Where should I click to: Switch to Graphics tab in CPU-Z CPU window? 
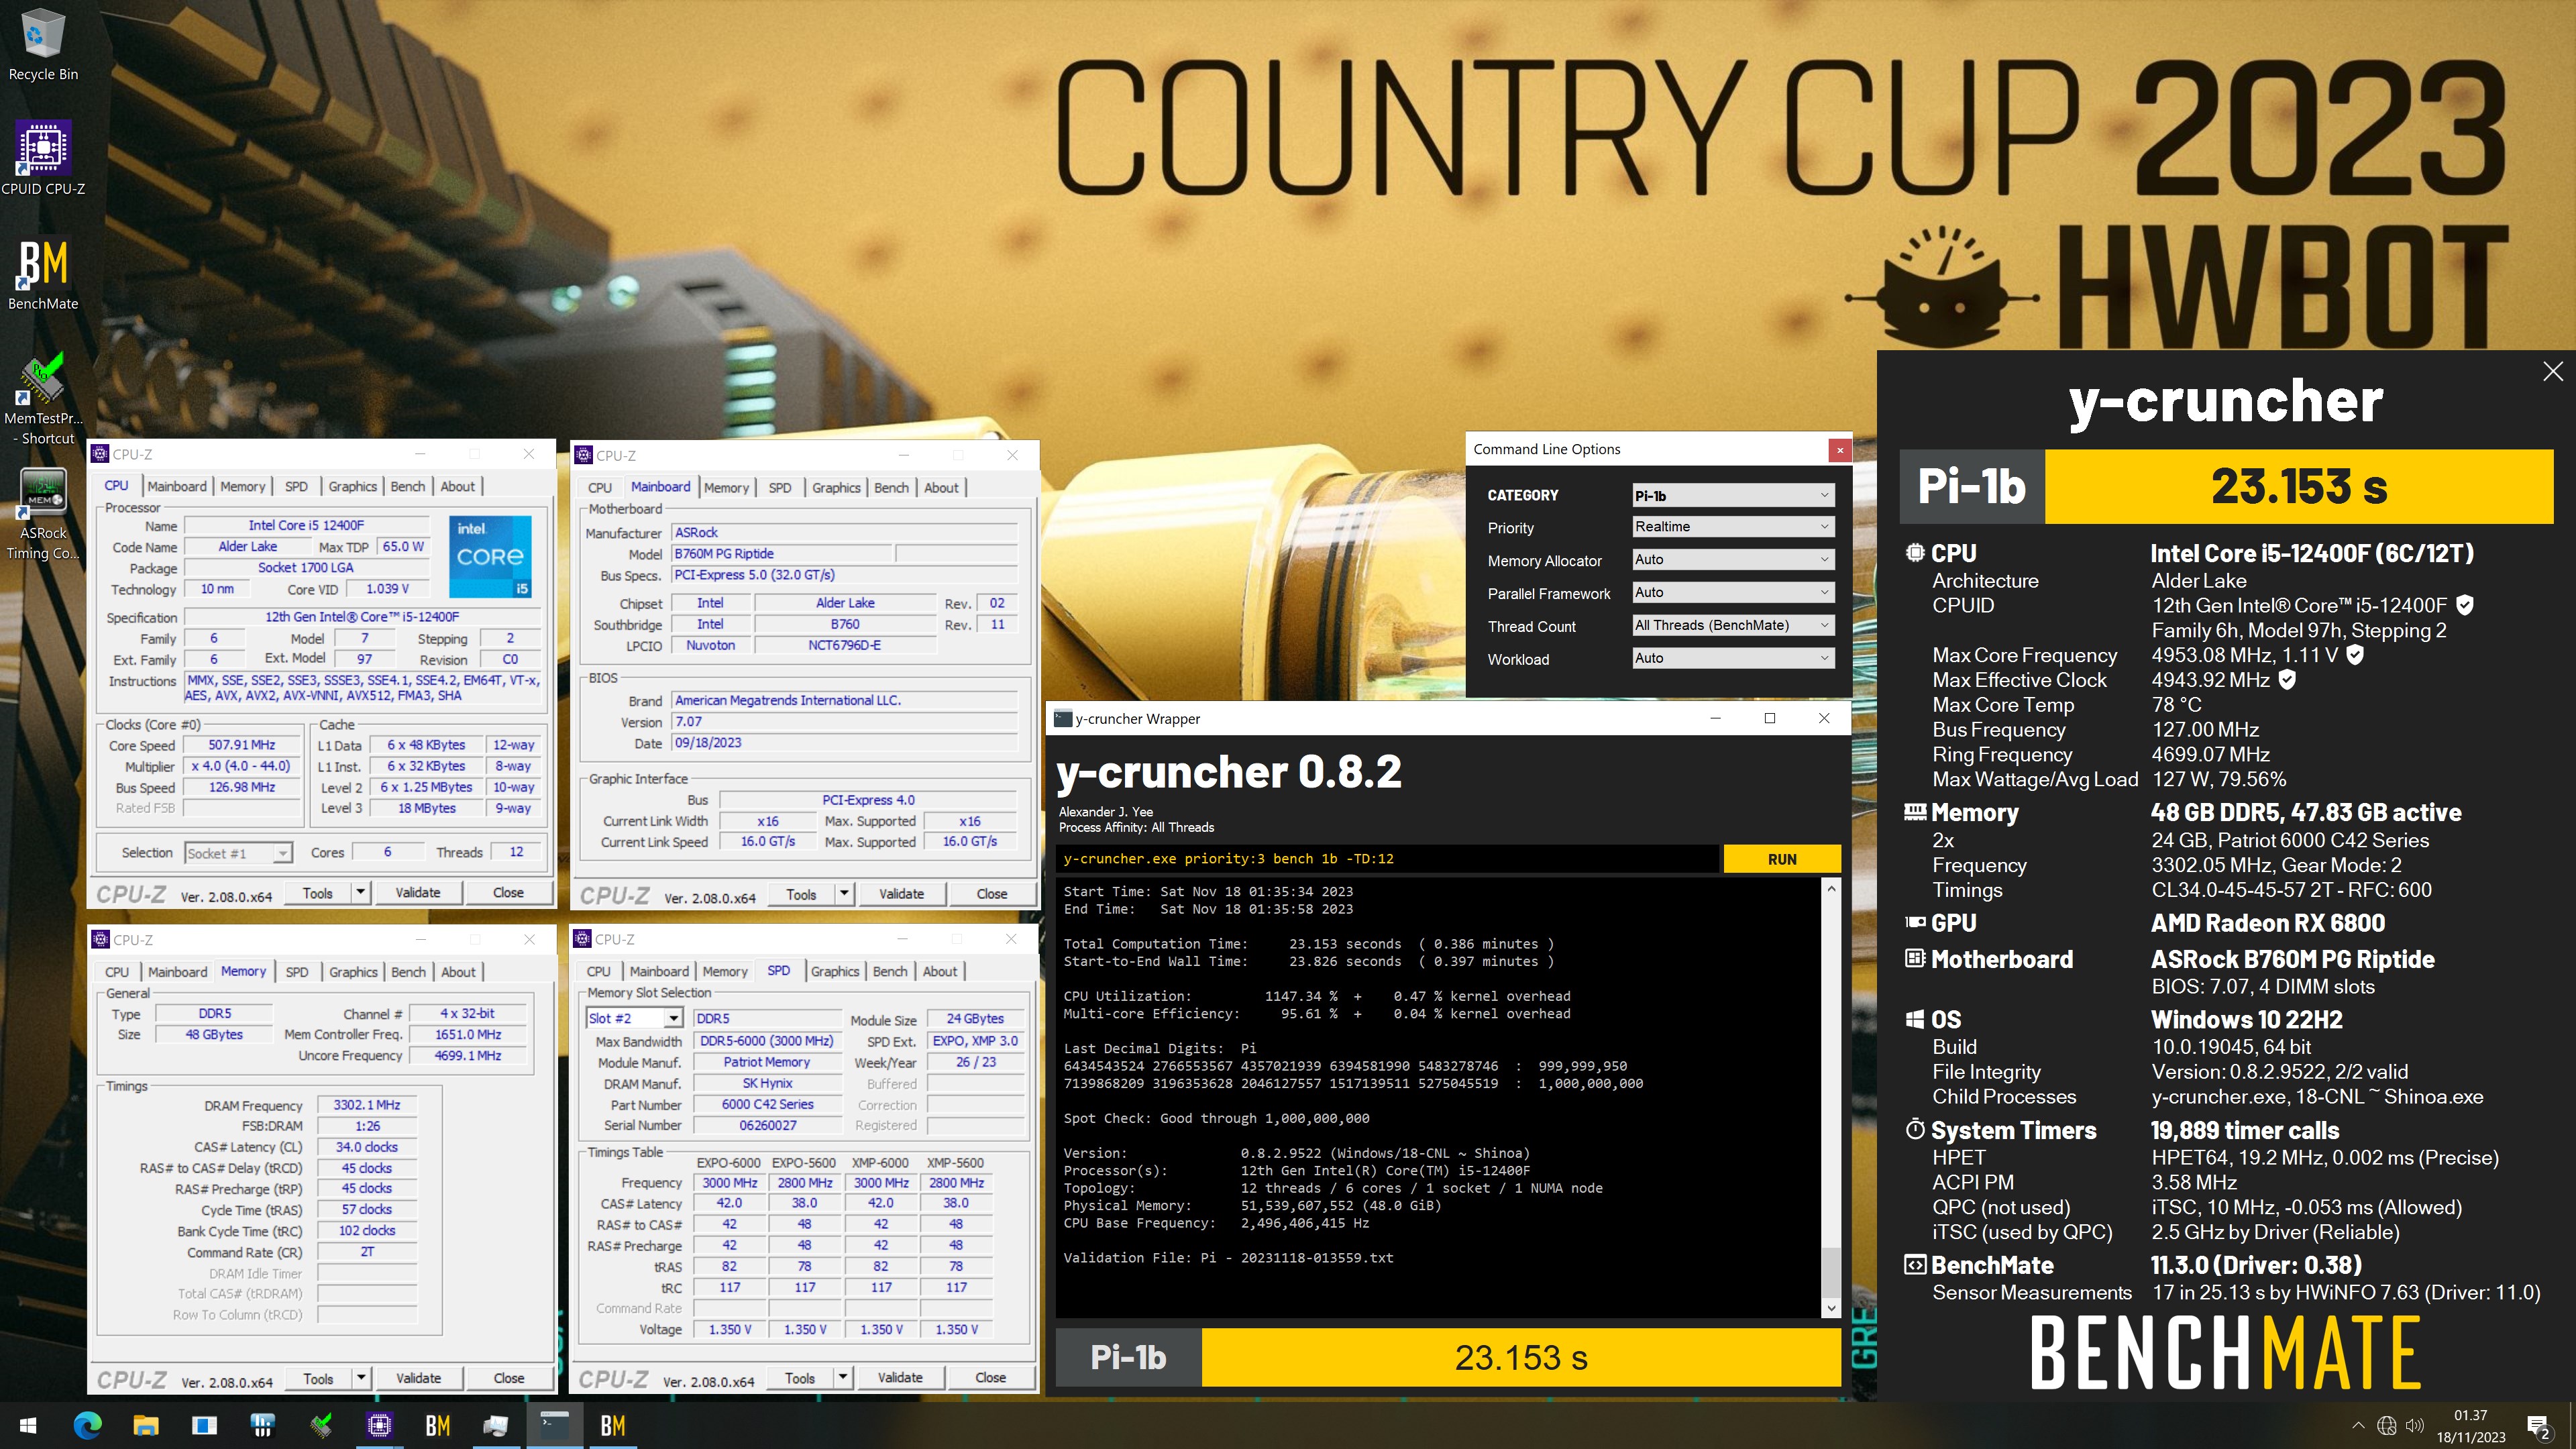point(353,486)
